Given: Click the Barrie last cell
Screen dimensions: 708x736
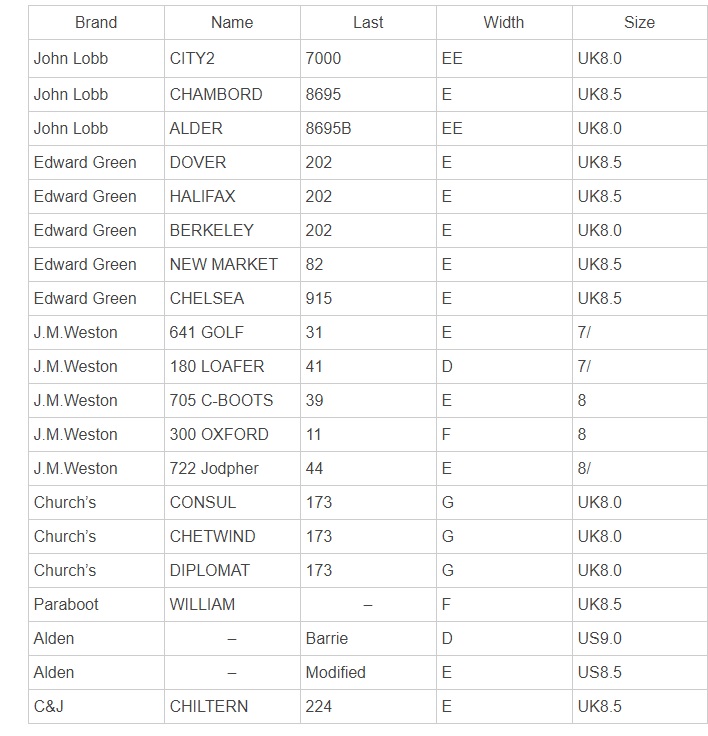Looking at the screenshot, I should pos(327,638).
